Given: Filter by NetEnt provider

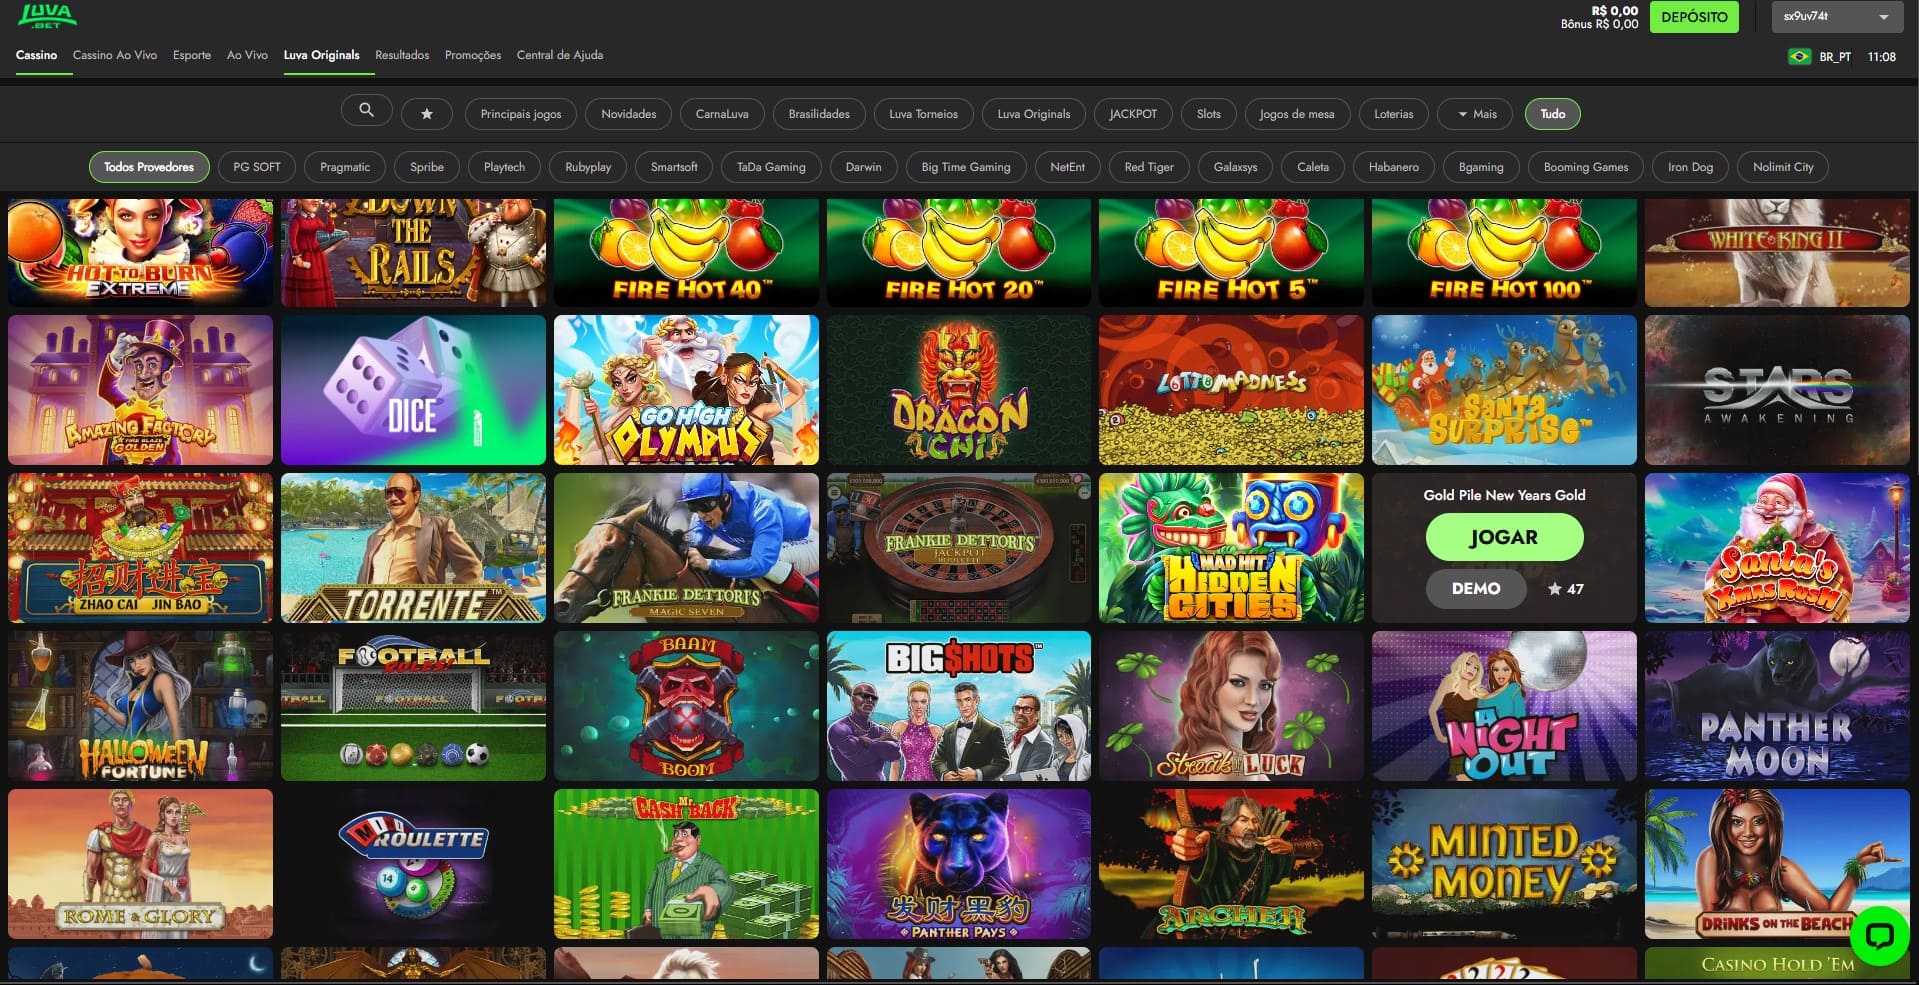Looking at the screenshot, I should pos(1068,167).
